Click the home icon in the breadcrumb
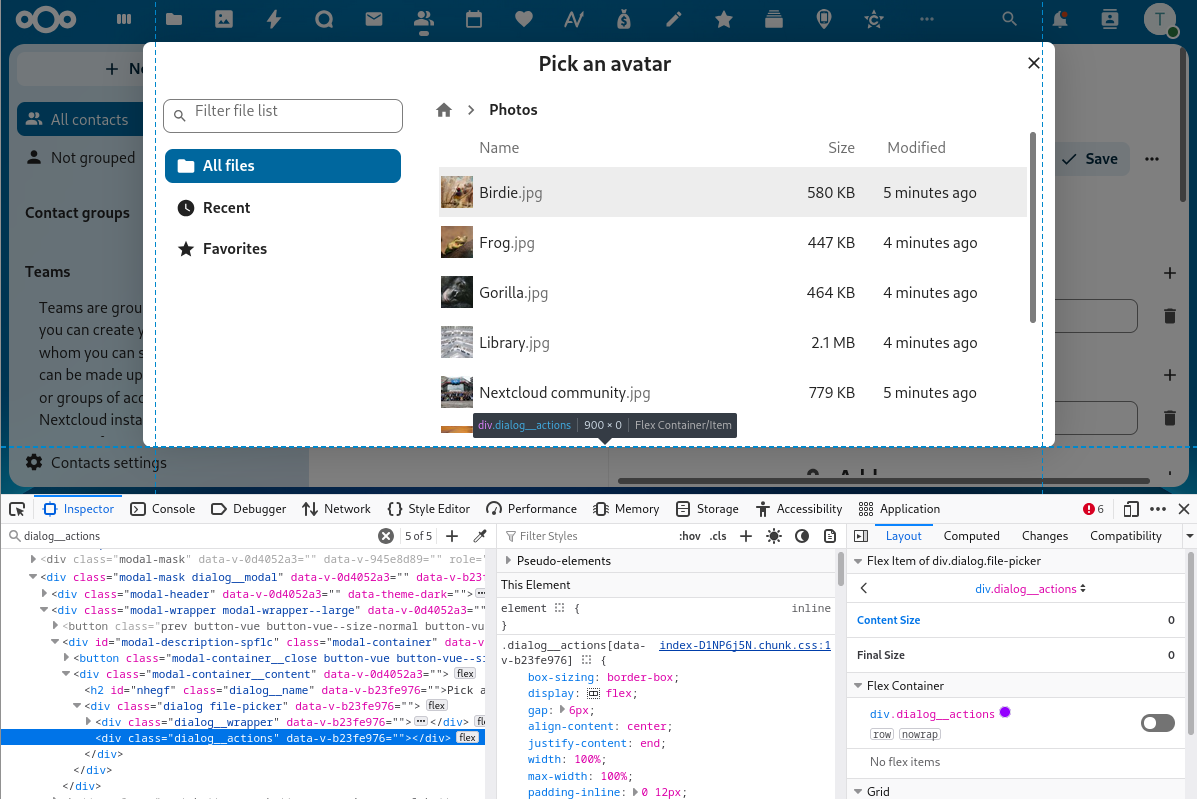 pos(444,110)
